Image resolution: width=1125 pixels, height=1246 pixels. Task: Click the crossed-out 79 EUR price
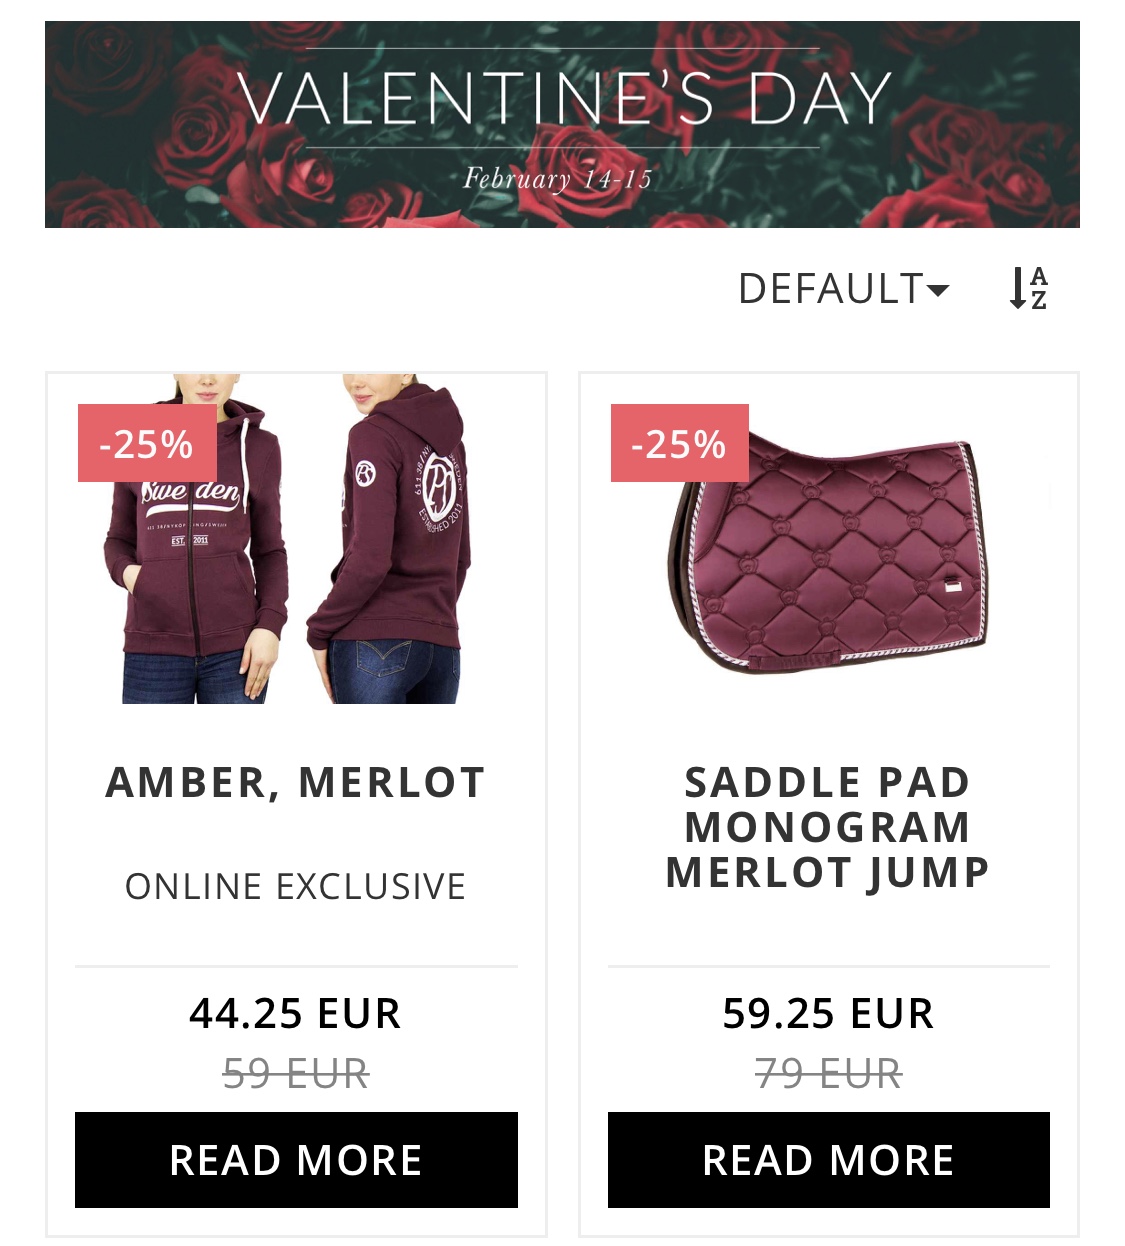point(828,1074)
